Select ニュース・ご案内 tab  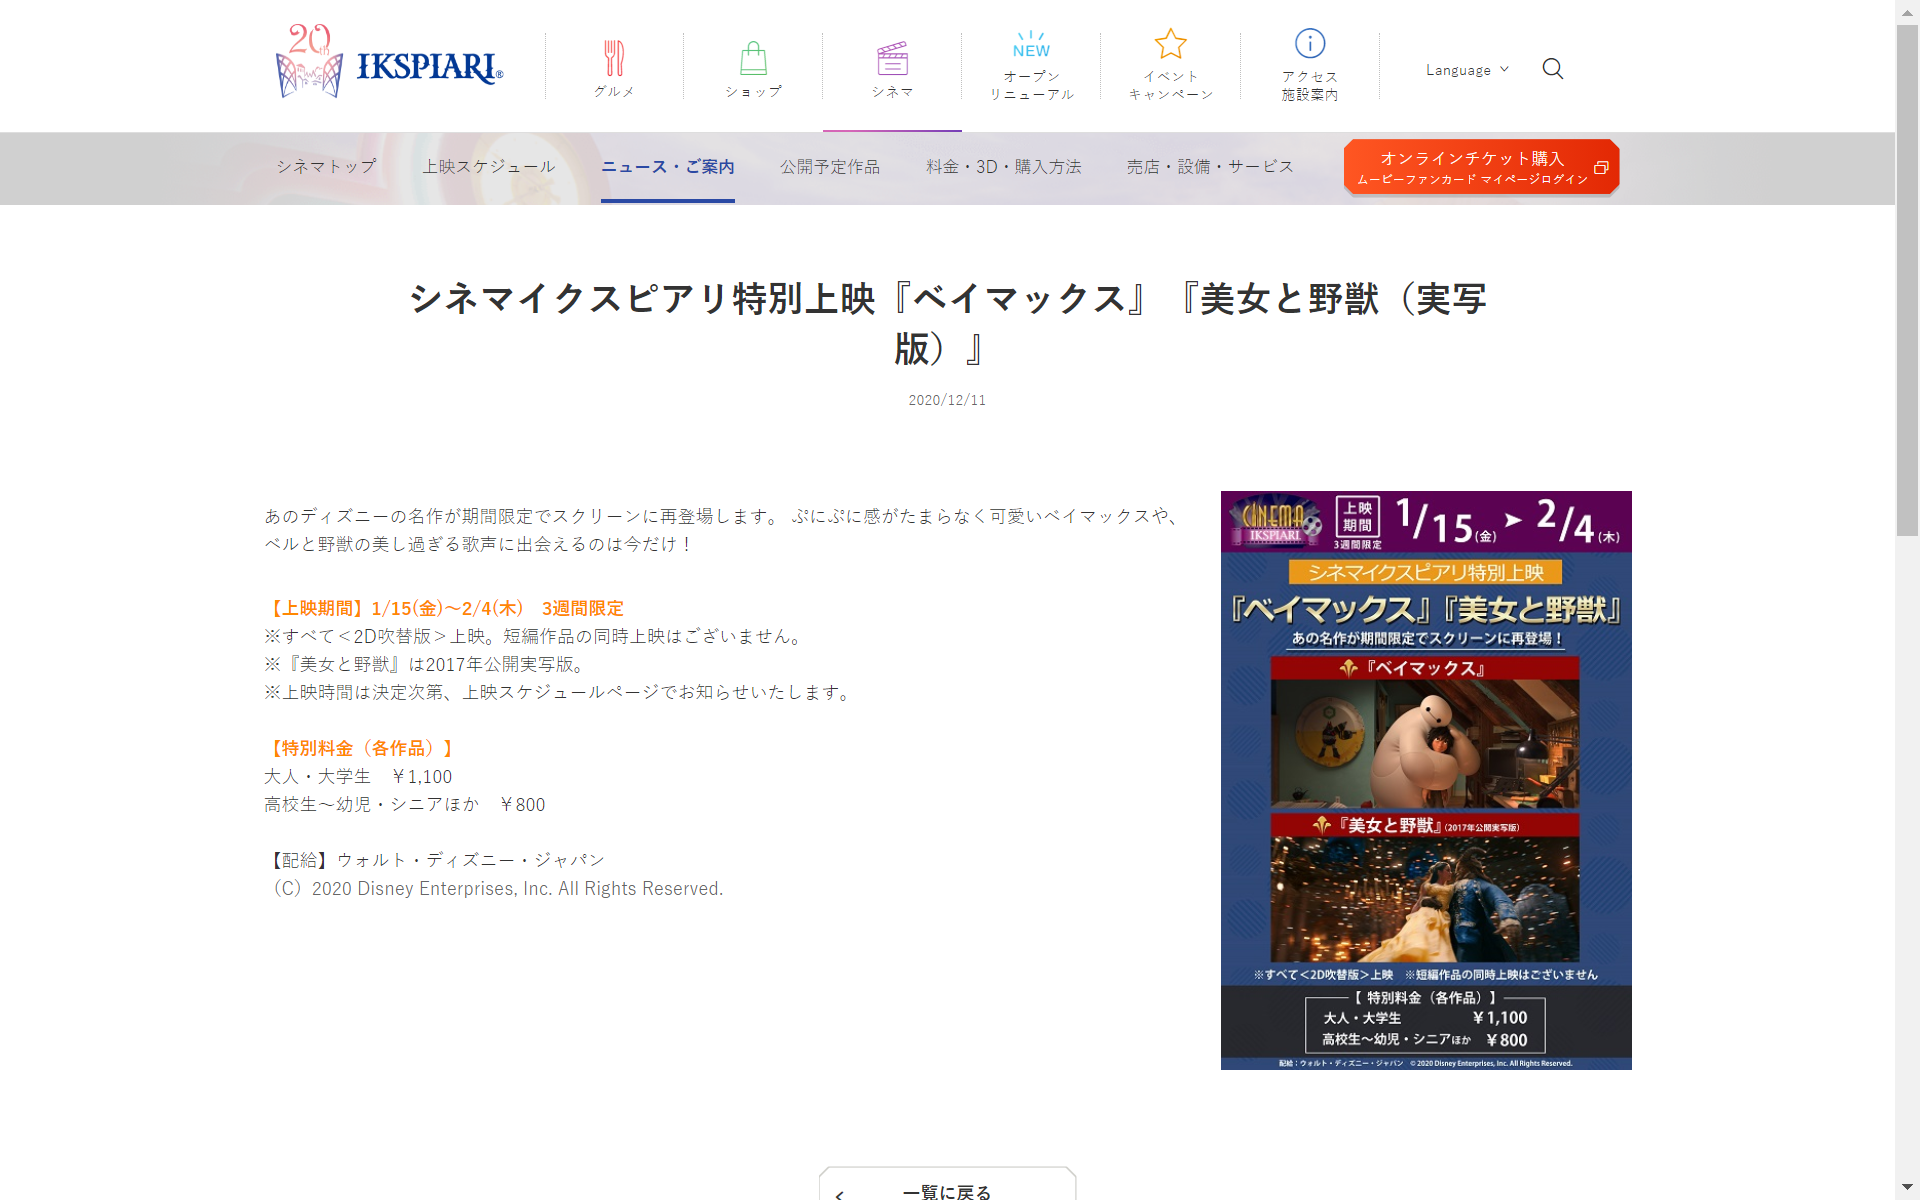pyautogui.click(x=667, y=167)
